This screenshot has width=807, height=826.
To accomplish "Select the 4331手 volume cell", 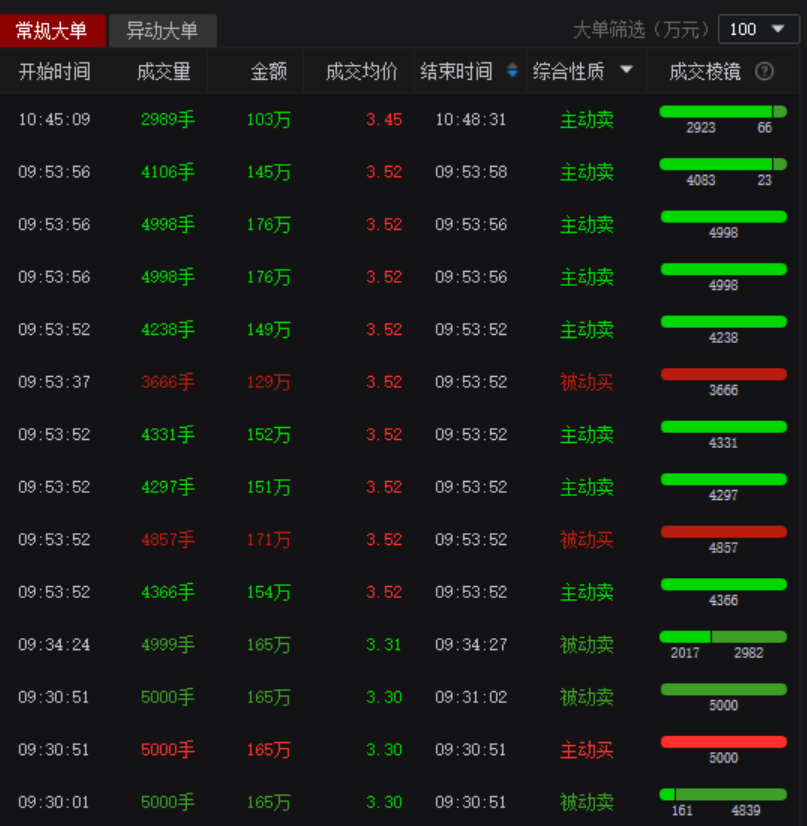I will 168,435.
